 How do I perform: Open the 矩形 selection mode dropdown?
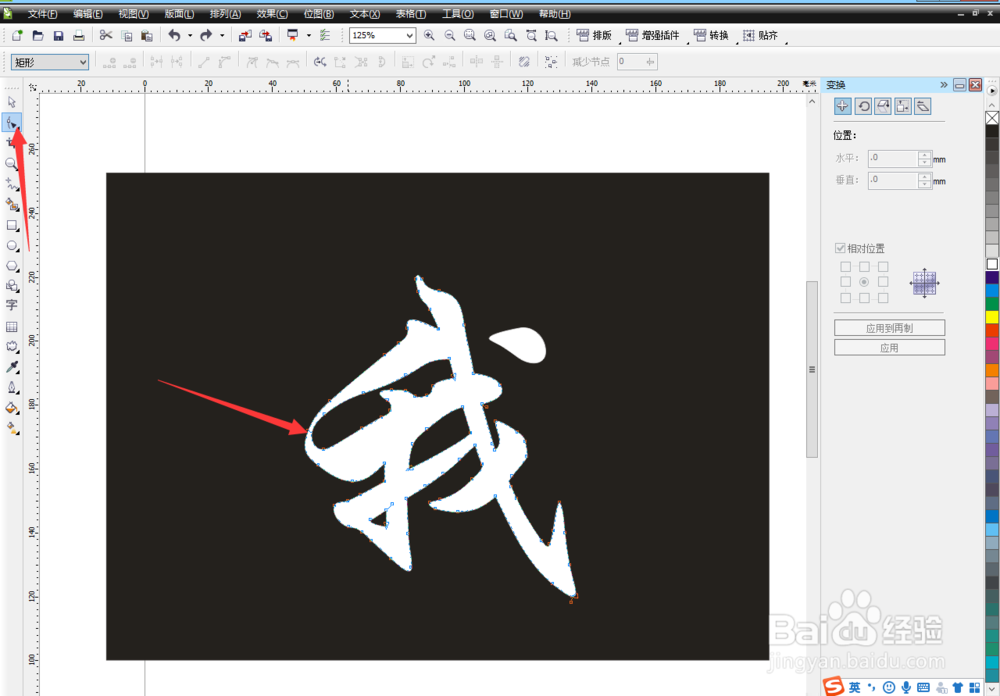tap(83, 62)
